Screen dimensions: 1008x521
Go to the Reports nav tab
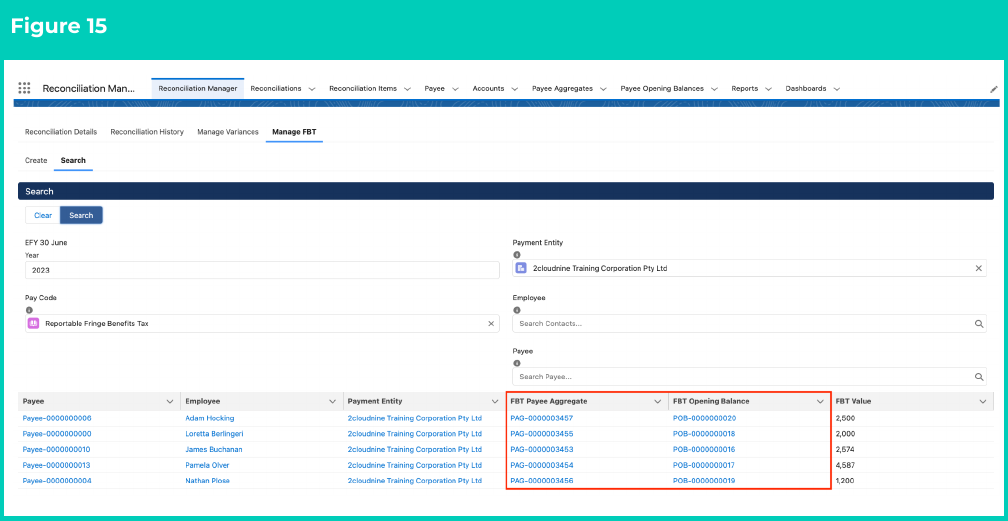click(x=744, y=88)
